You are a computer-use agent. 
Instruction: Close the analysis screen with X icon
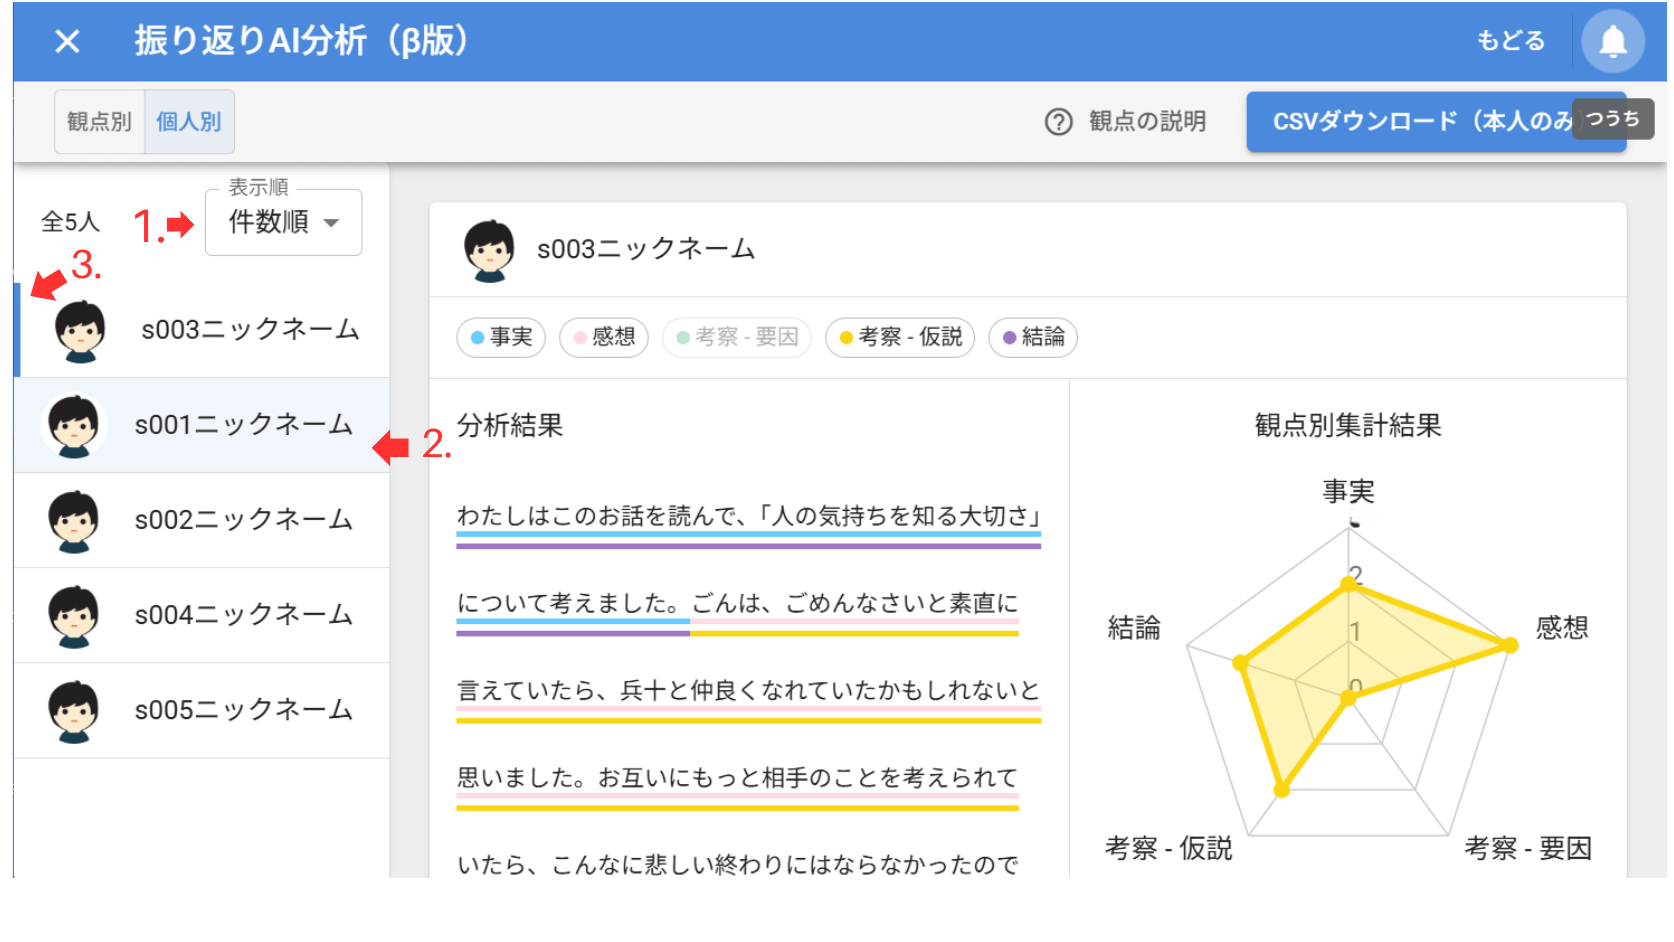tap(67, 42)
